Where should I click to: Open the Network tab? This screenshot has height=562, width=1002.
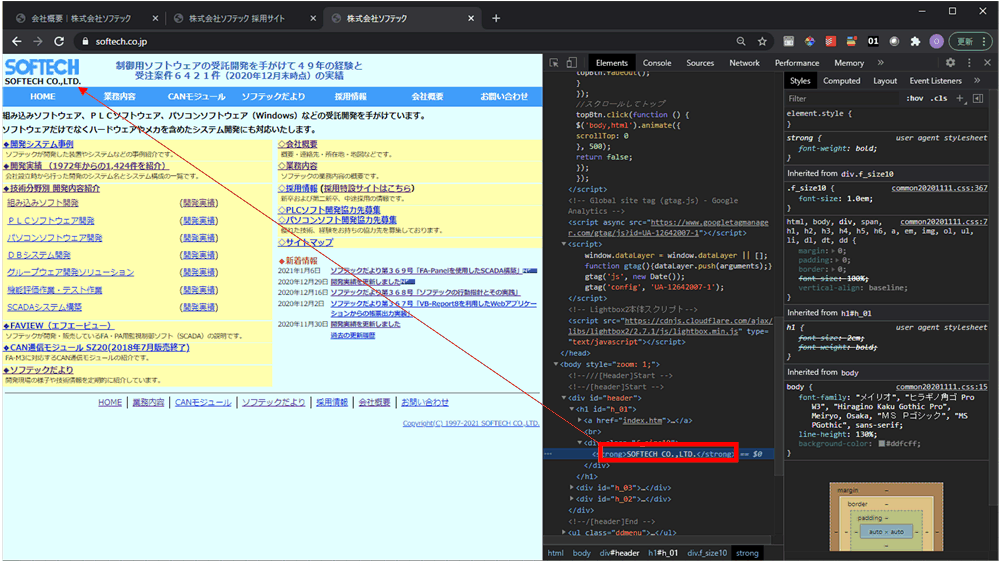(x=744, y=63)
